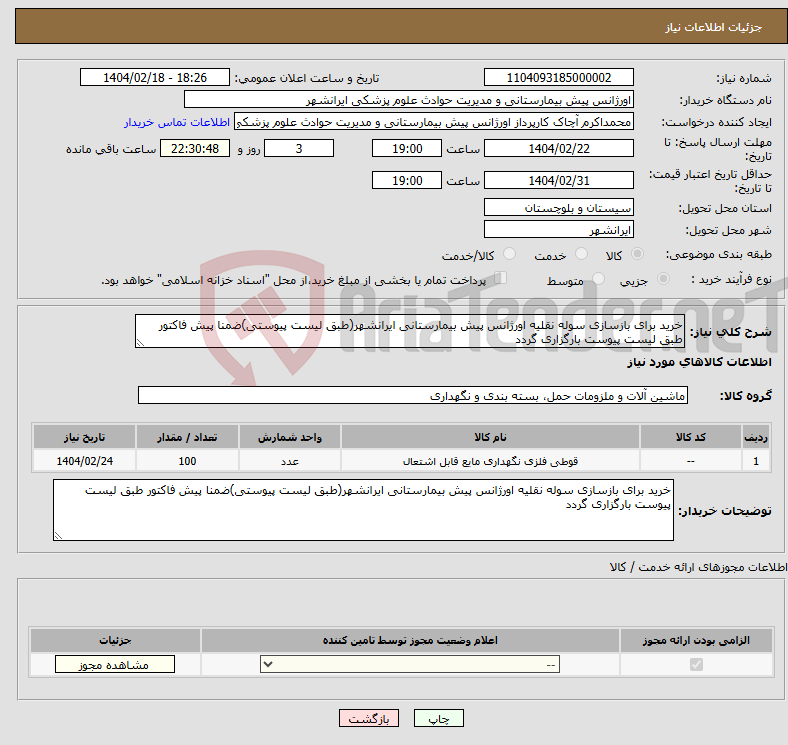788x745 pixels.
Task: Click the شرح کلی نیاز text area
Action: tap(410, 332)
